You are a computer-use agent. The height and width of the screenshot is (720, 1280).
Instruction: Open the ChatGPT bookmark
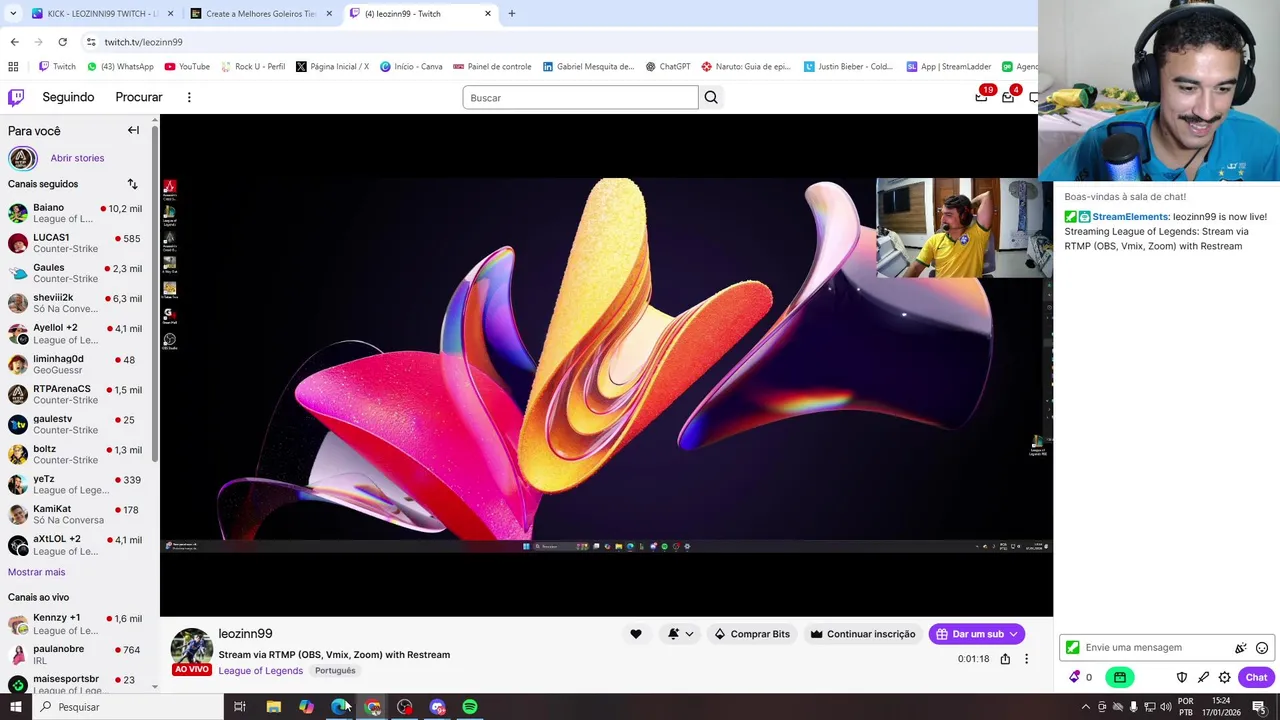668,67
